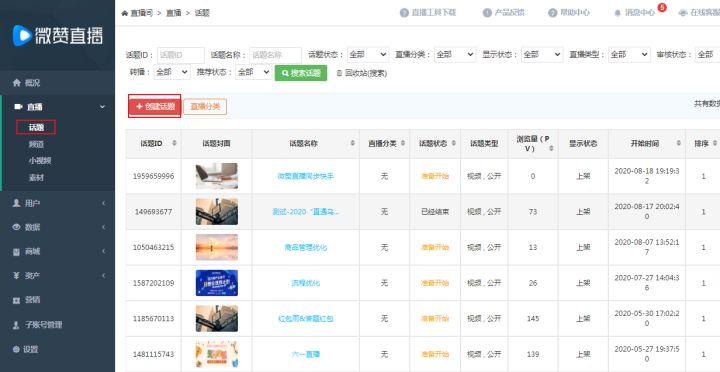720x372 pixels.
Task: Click the 在线客服 icon at top right
Action: (x=683, y=13)
